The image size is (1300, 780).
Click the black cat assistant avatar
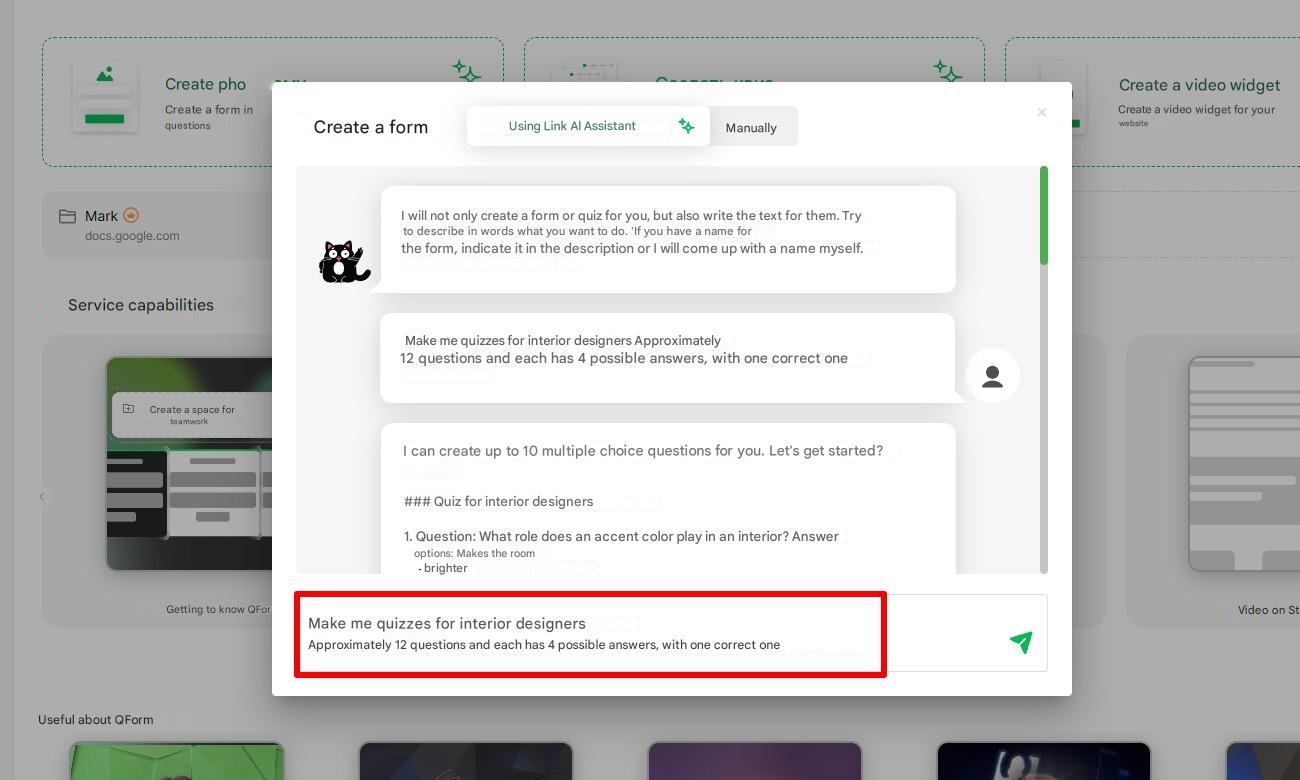coord(344,262)
